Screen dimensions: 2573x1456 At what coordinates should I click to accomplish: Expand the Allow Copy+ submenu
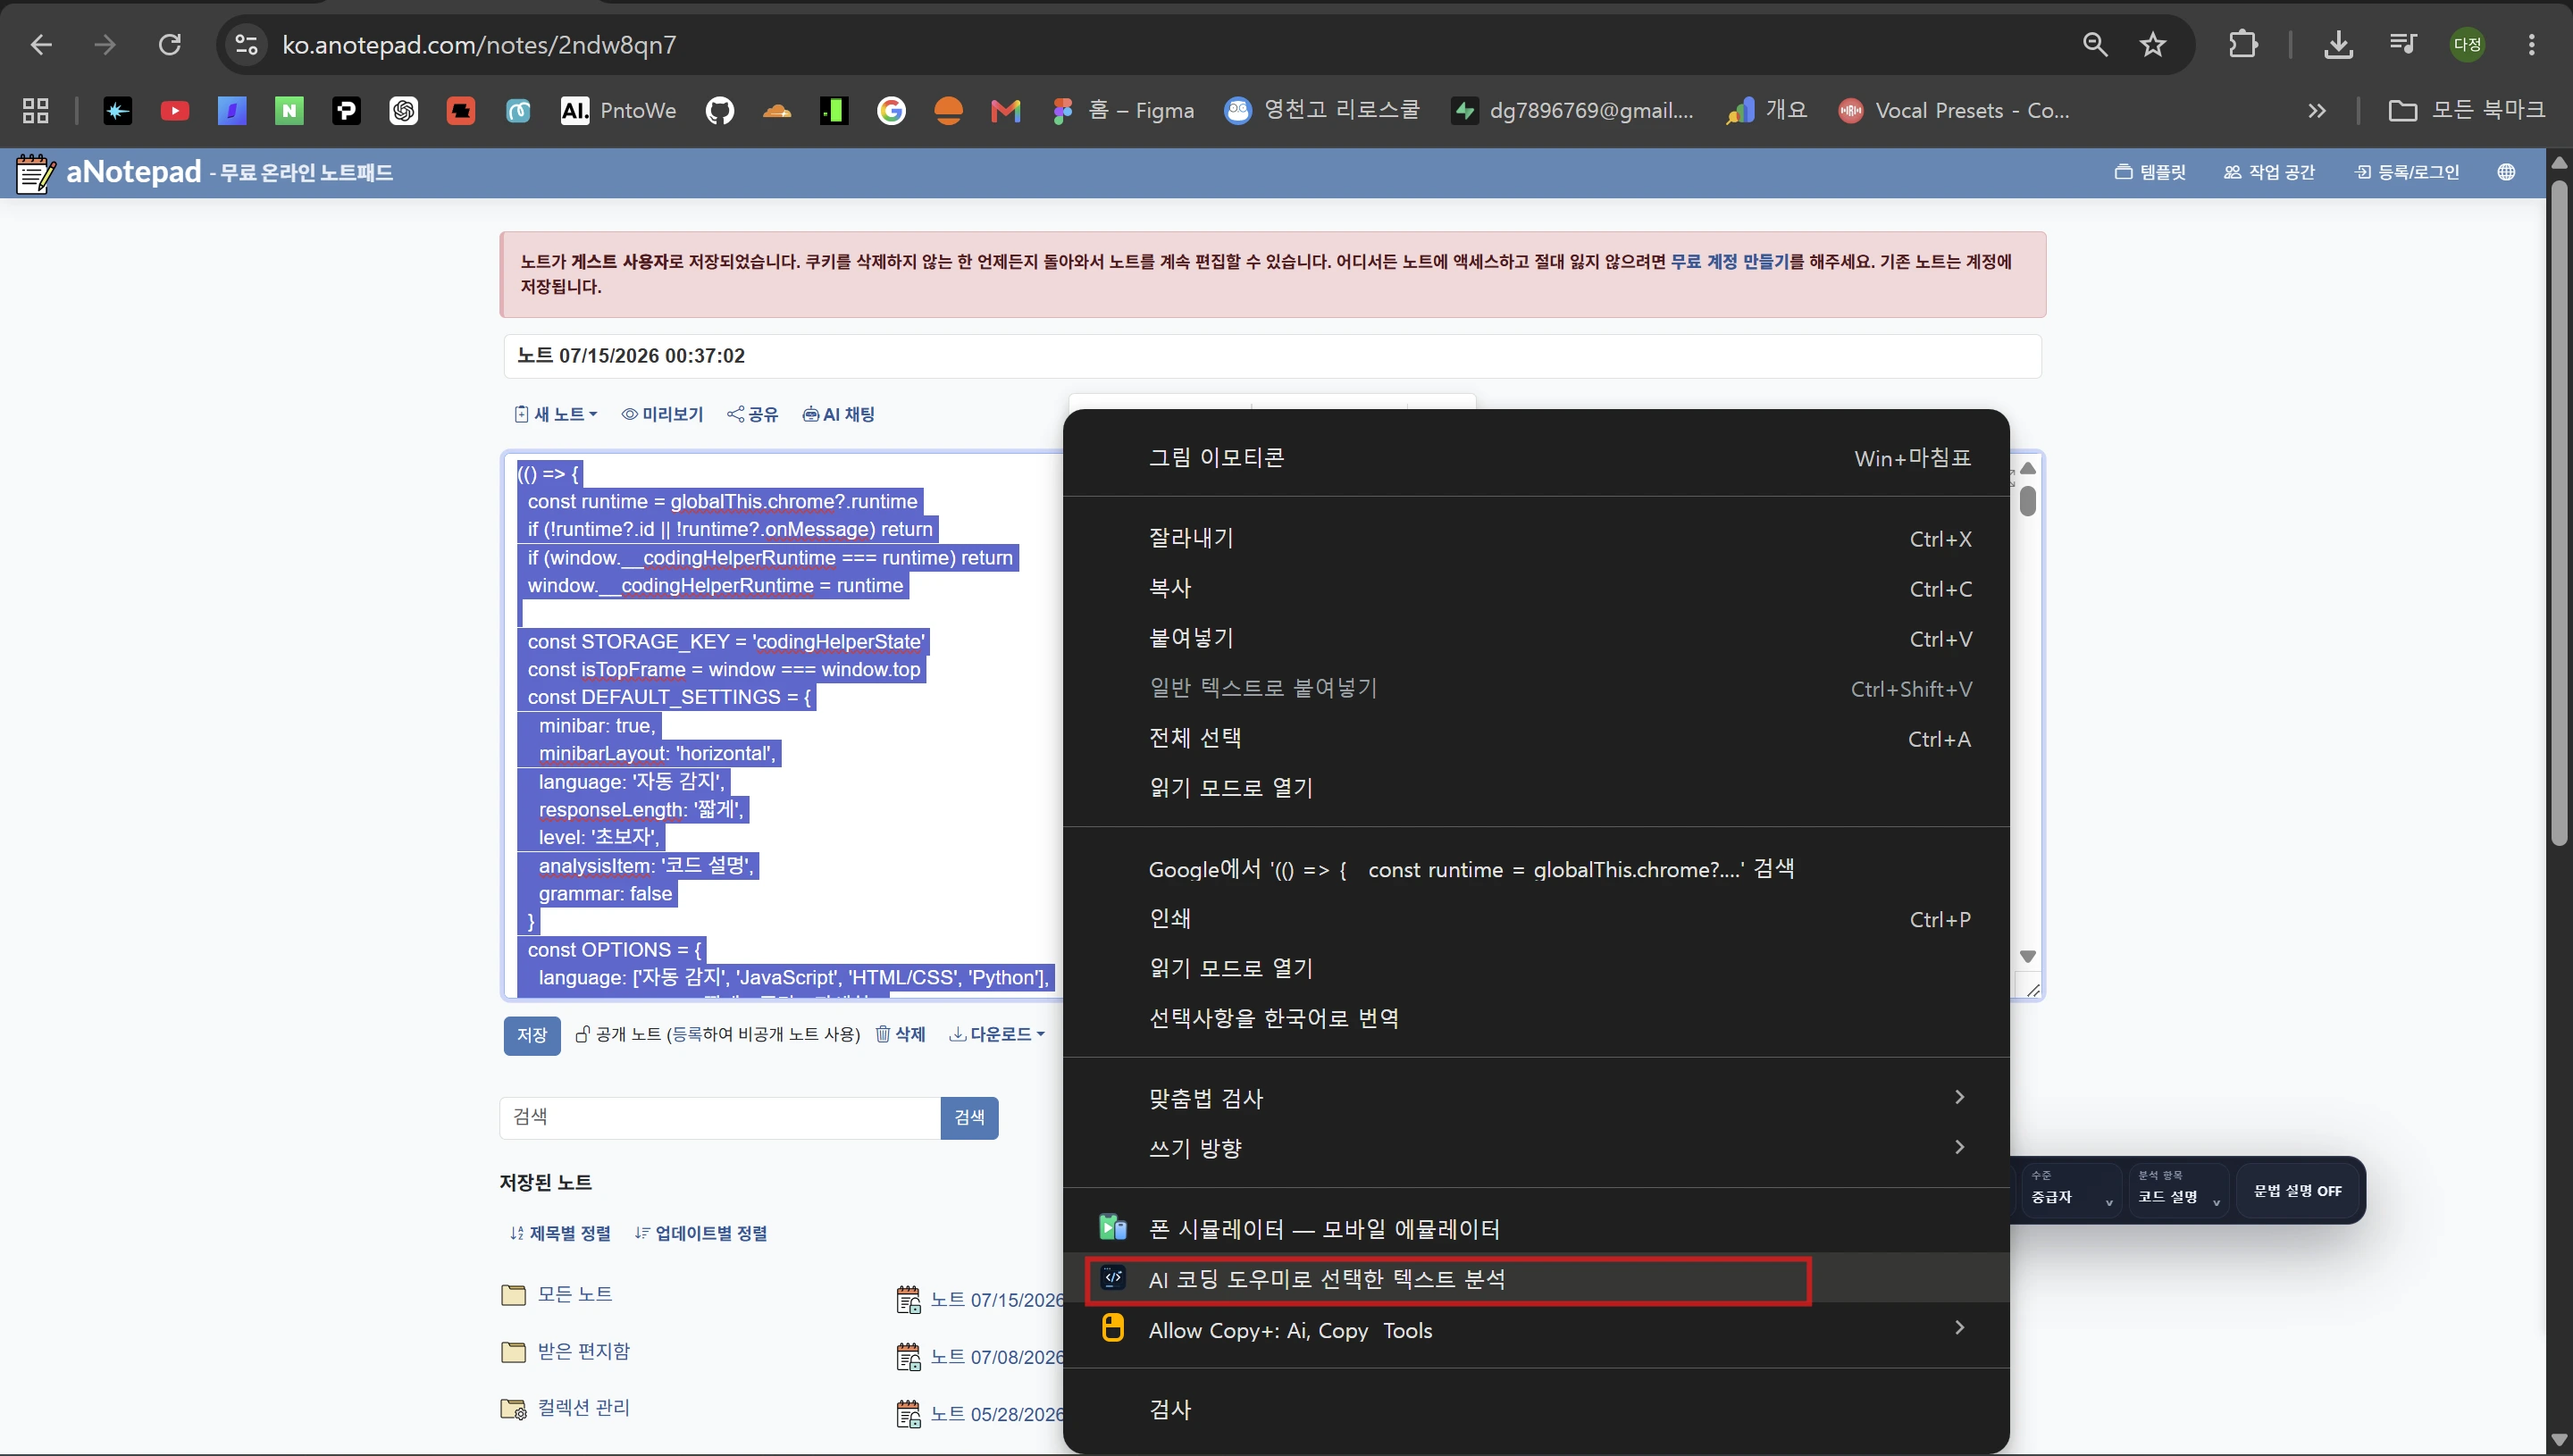1536,1330
